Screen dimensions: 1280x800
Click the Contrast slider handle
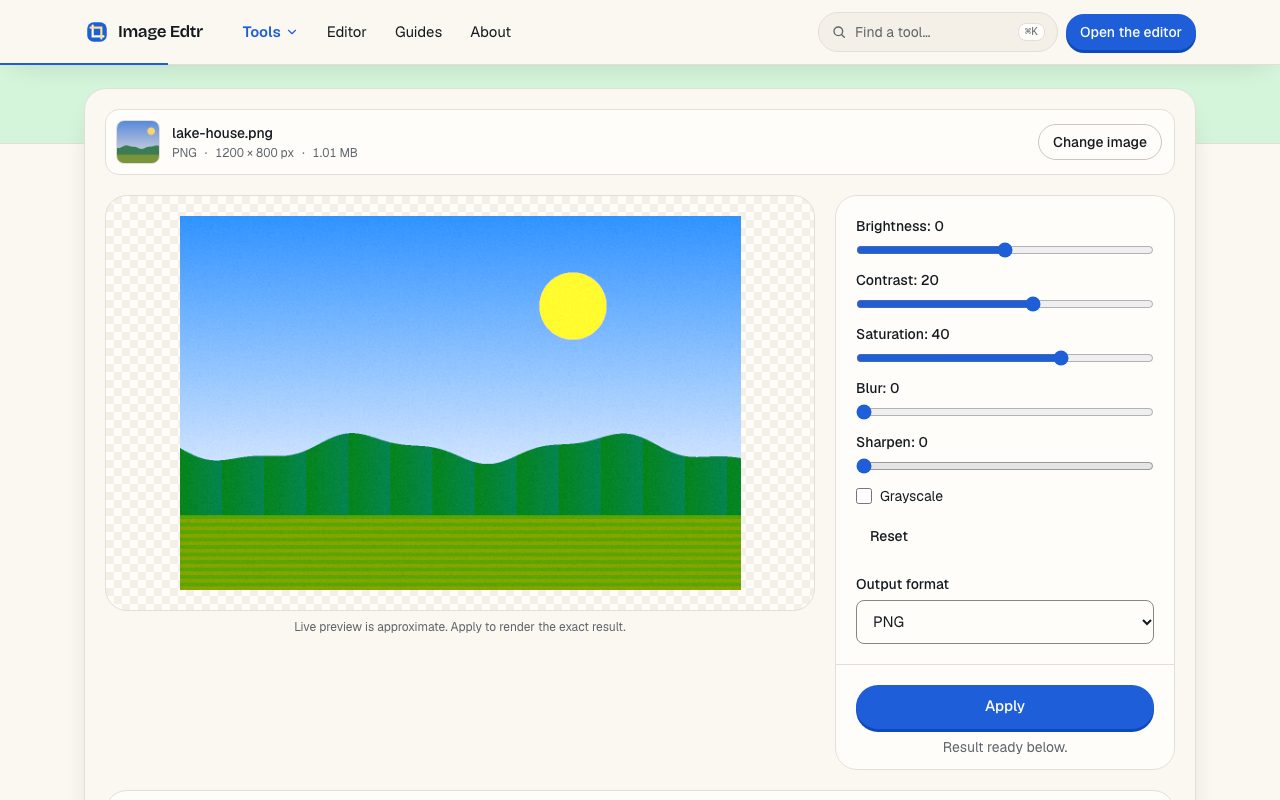tap(1033, 304)
